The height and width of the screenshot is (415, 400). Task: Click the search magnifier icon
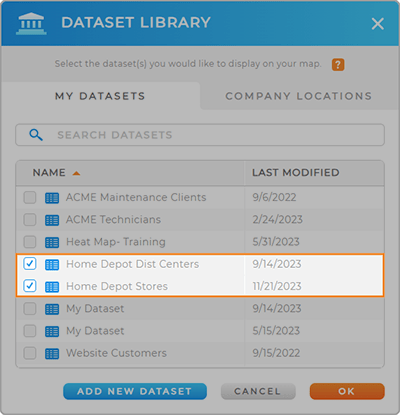point(36,135)
